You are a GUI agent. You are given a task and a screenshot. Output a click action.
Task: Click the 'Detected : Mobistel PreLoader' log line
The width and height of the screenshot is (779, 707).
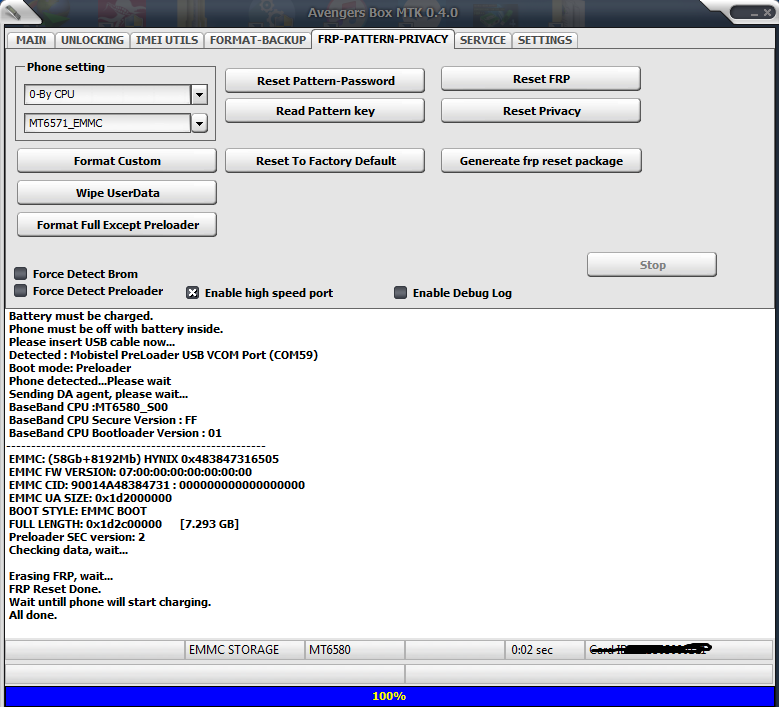pos(163,355)
